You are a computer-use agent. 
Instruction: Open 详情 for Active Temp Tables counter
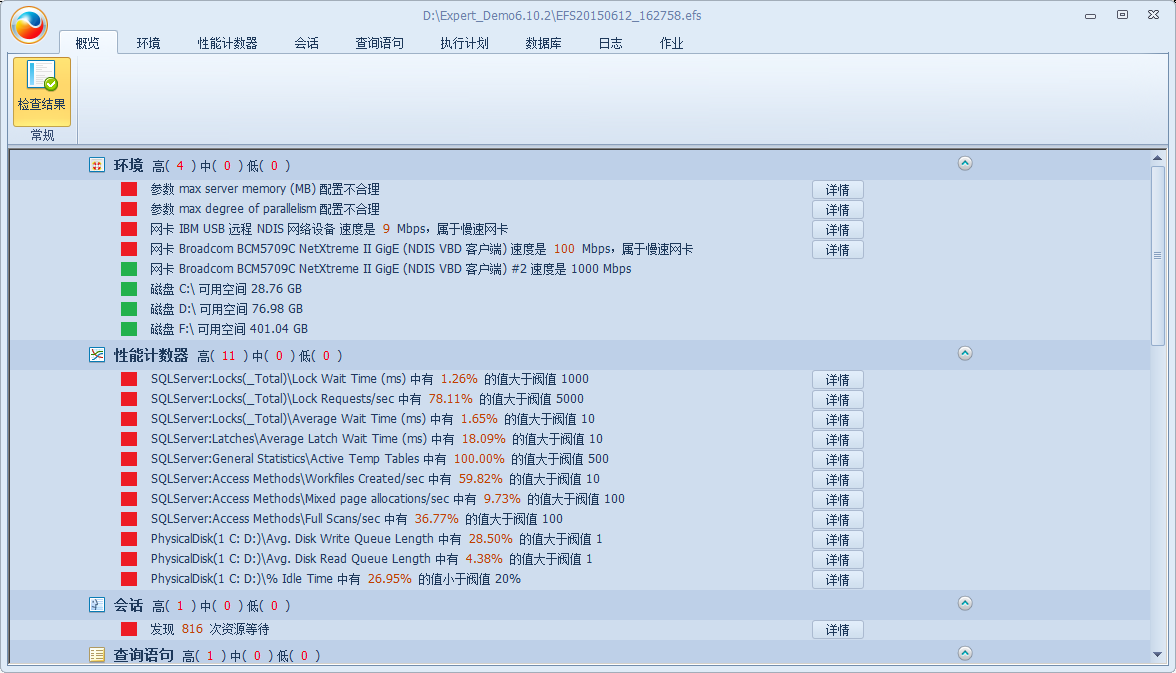[x=838, y=460]
